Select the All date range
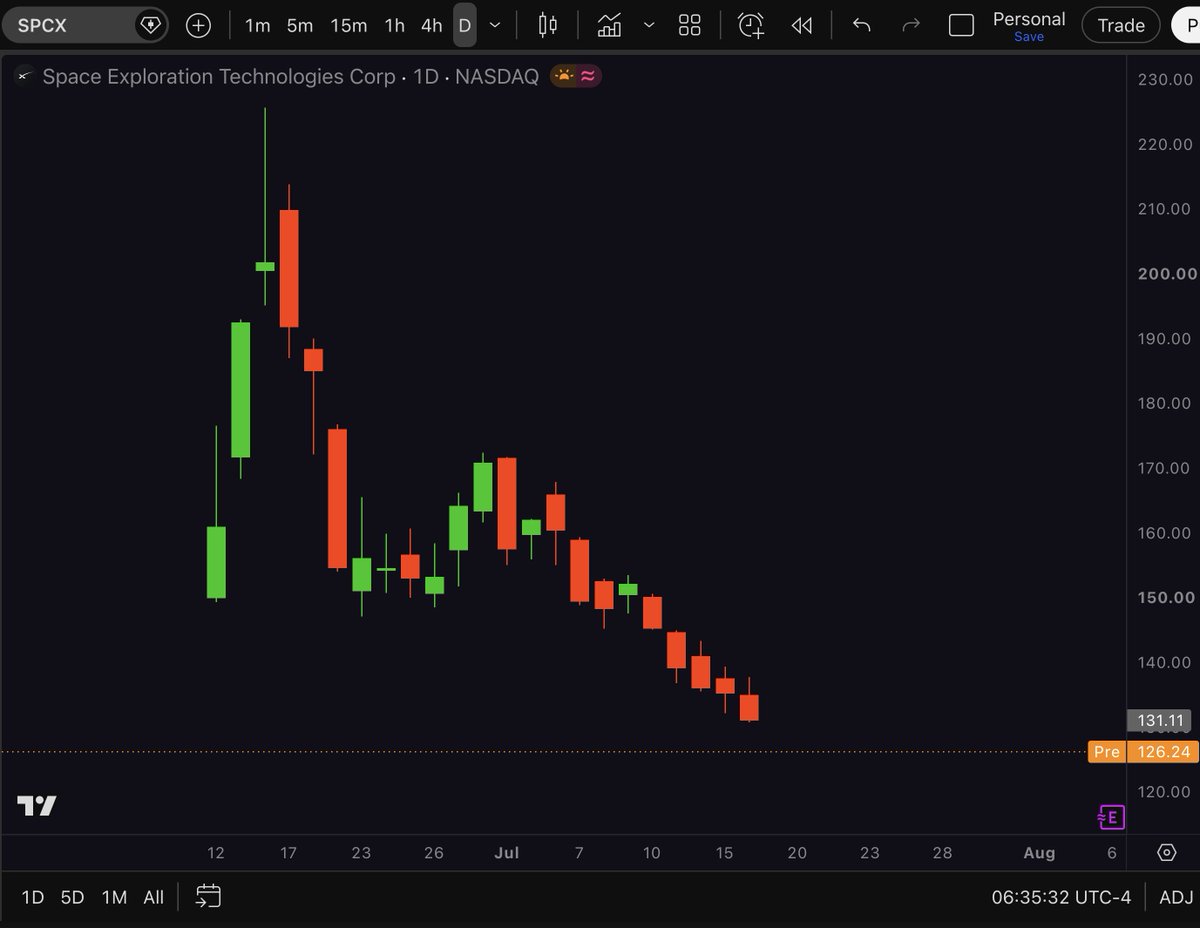The height and width of the screenshot is (928, 1200). tap(153, 897)
